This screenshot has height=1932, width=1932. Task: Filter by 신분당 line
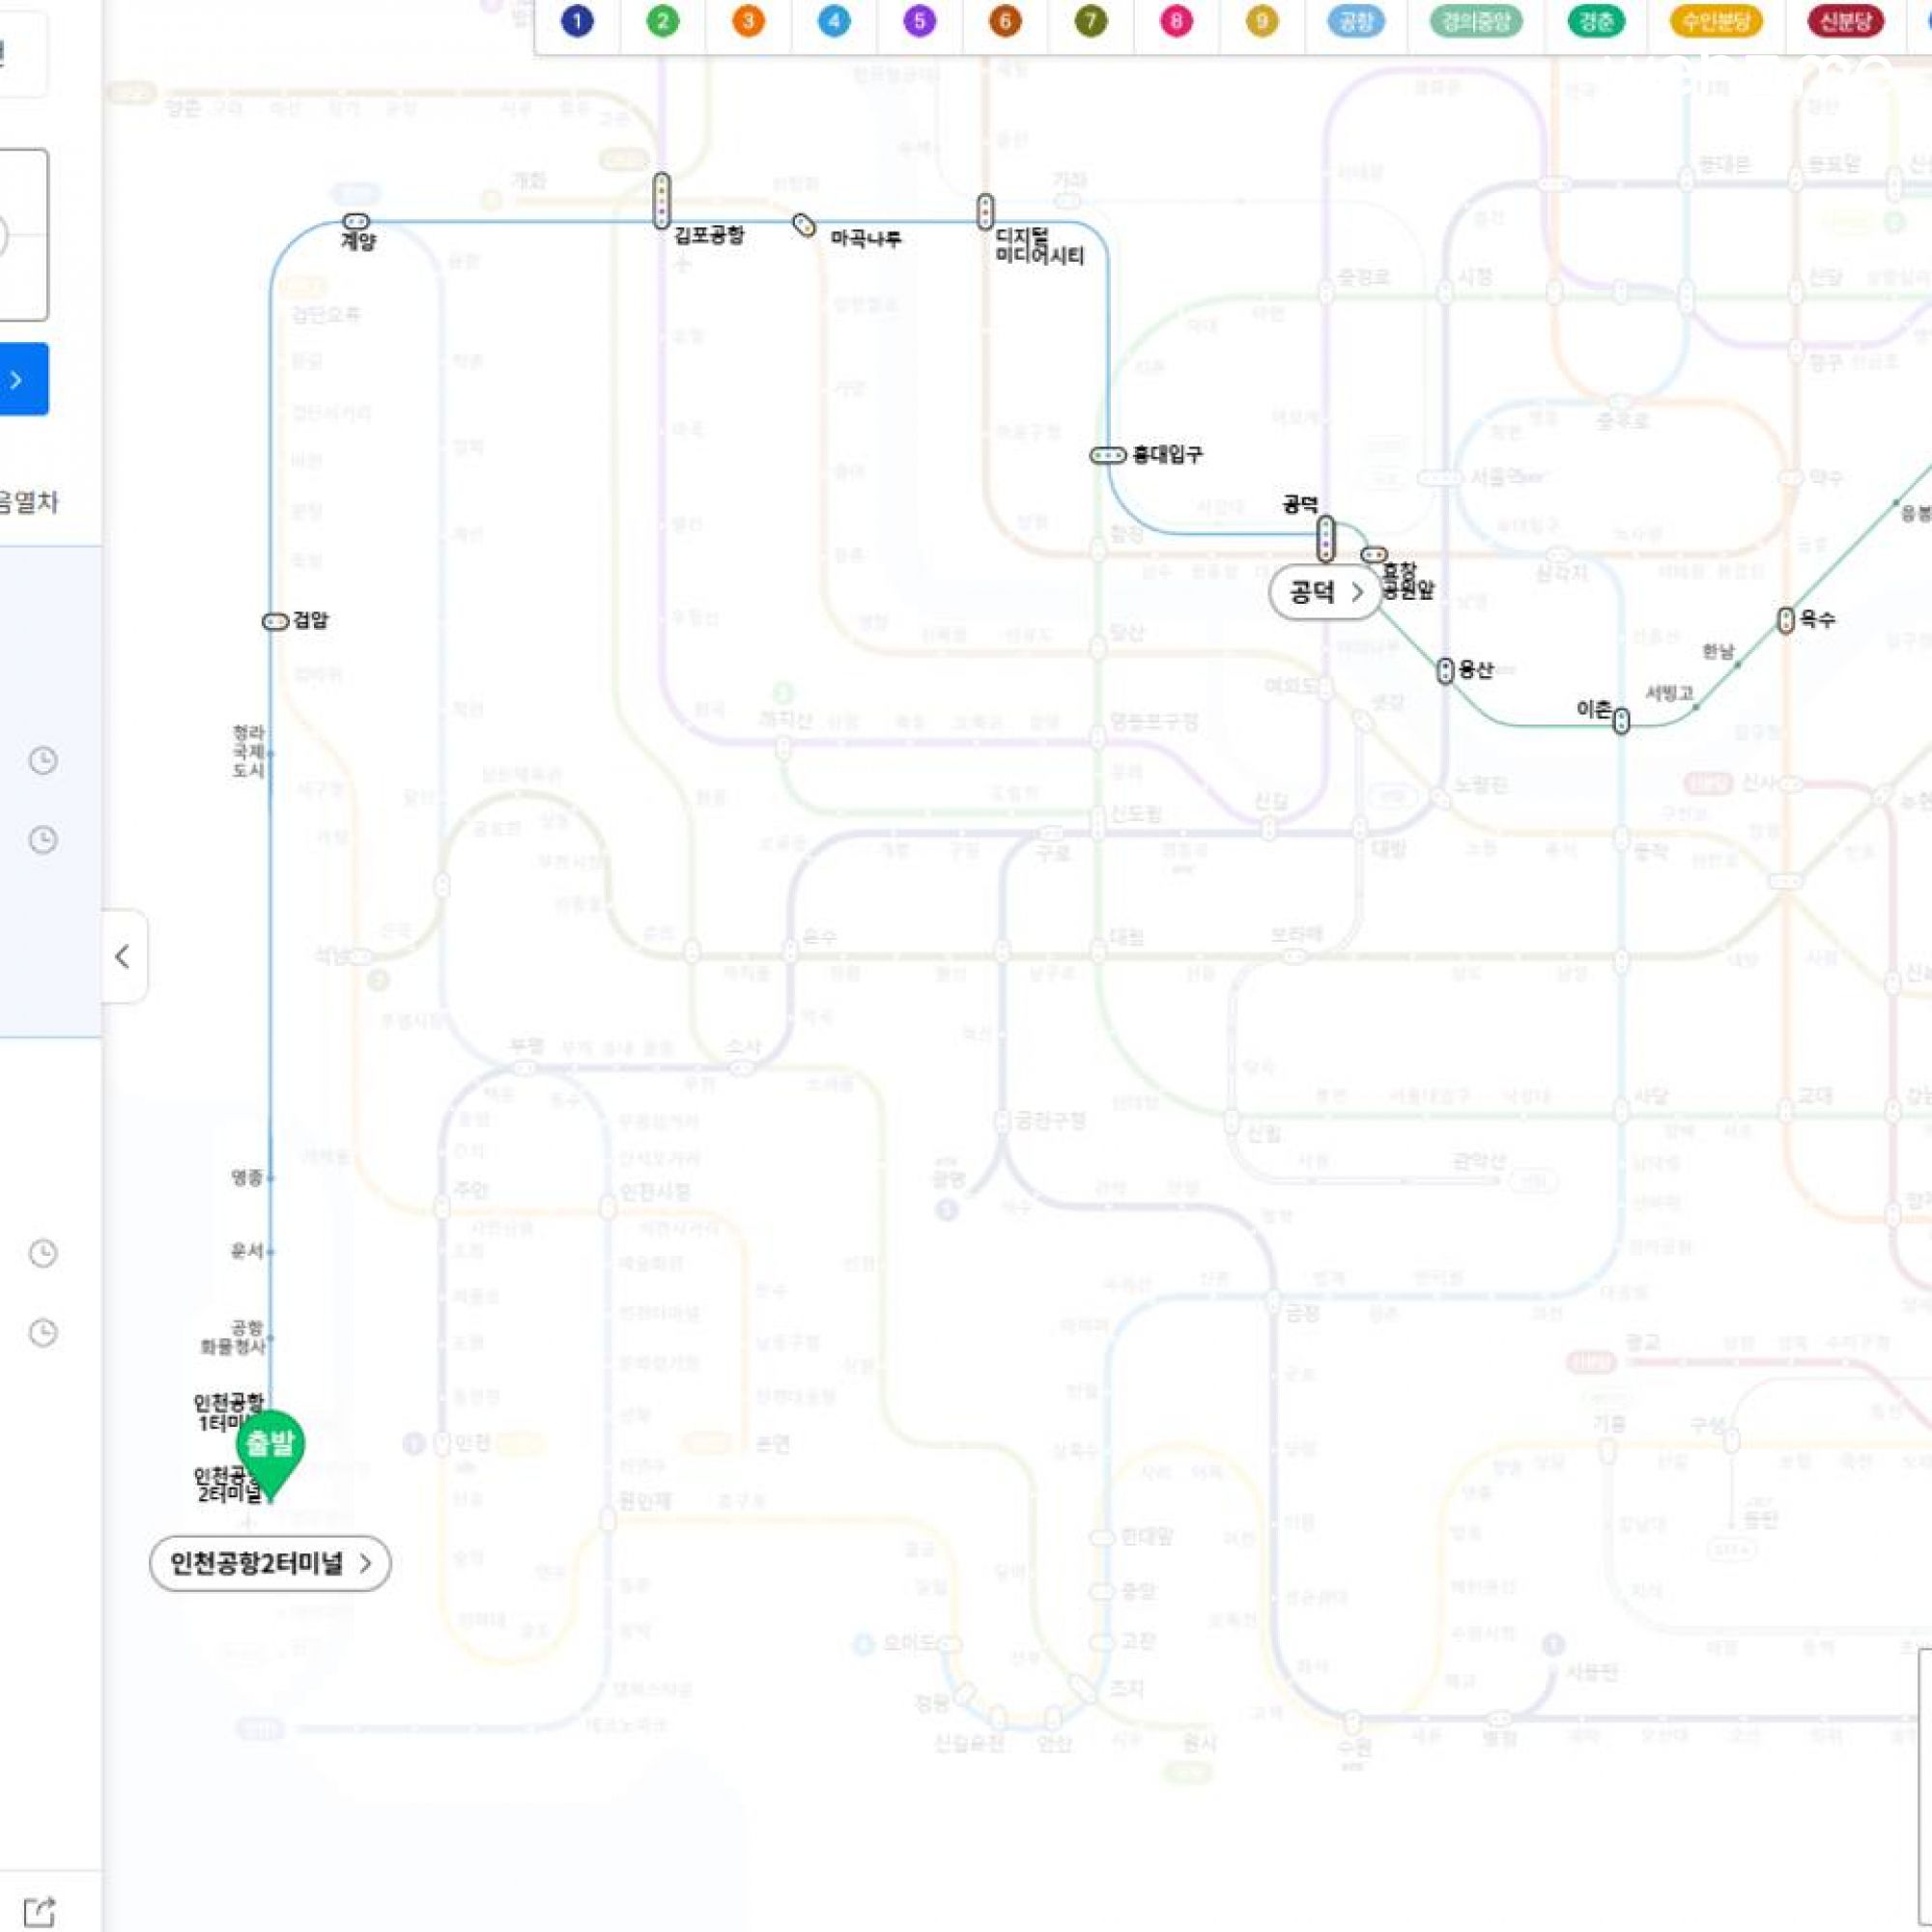tap(1846, 21)
